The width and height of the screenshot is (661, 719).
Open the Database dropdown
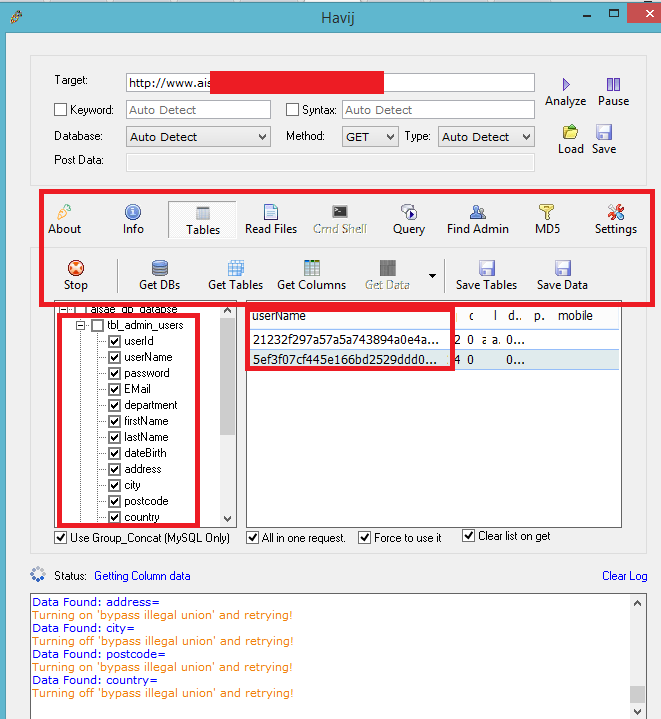pyautogui.click(x=198, y=137)
